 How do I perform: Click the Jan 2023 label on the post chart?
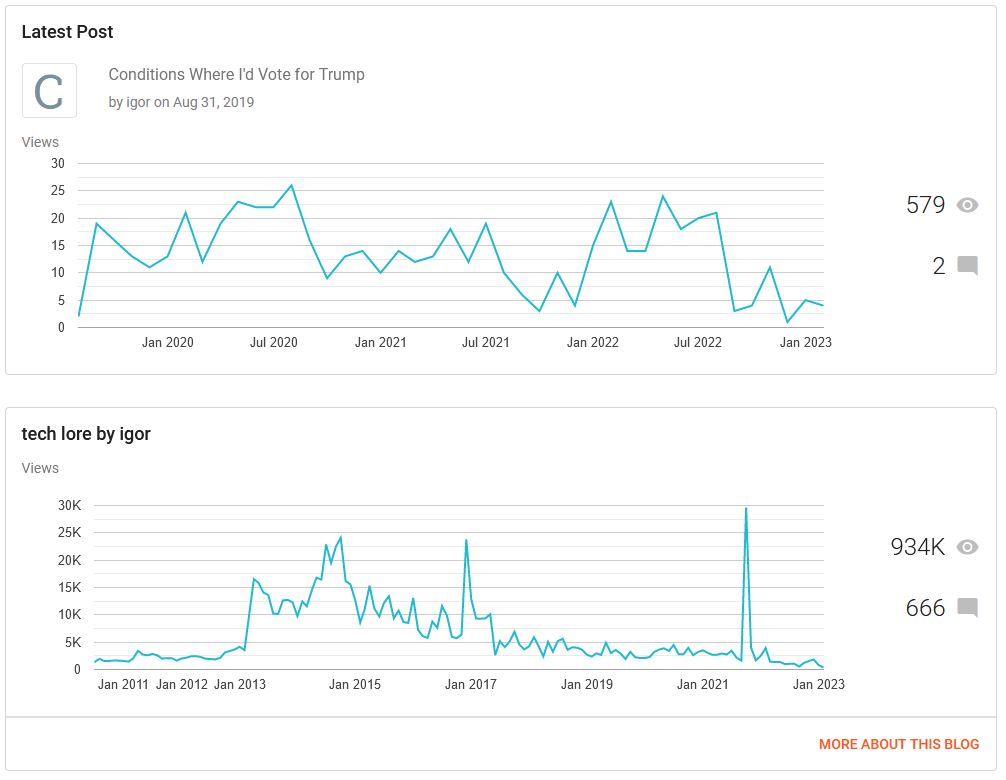coord(805,343)
